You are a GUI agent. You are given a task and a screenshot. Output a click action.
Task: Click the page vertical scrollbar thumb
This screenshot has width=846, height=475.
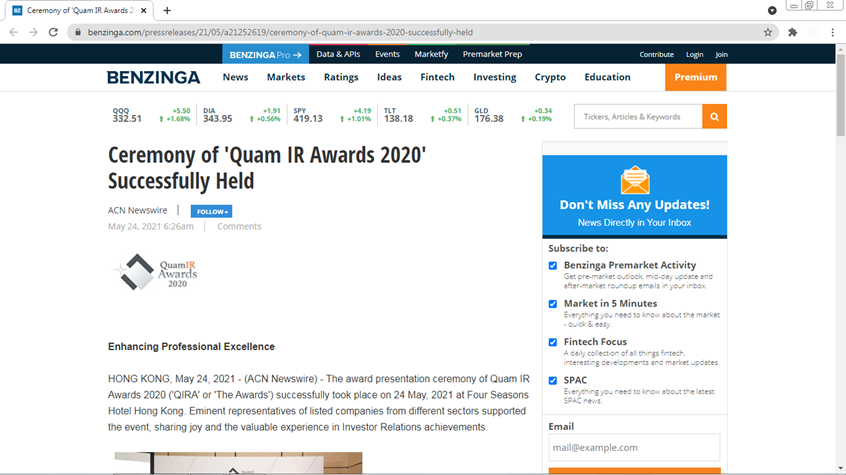(841, 94)
